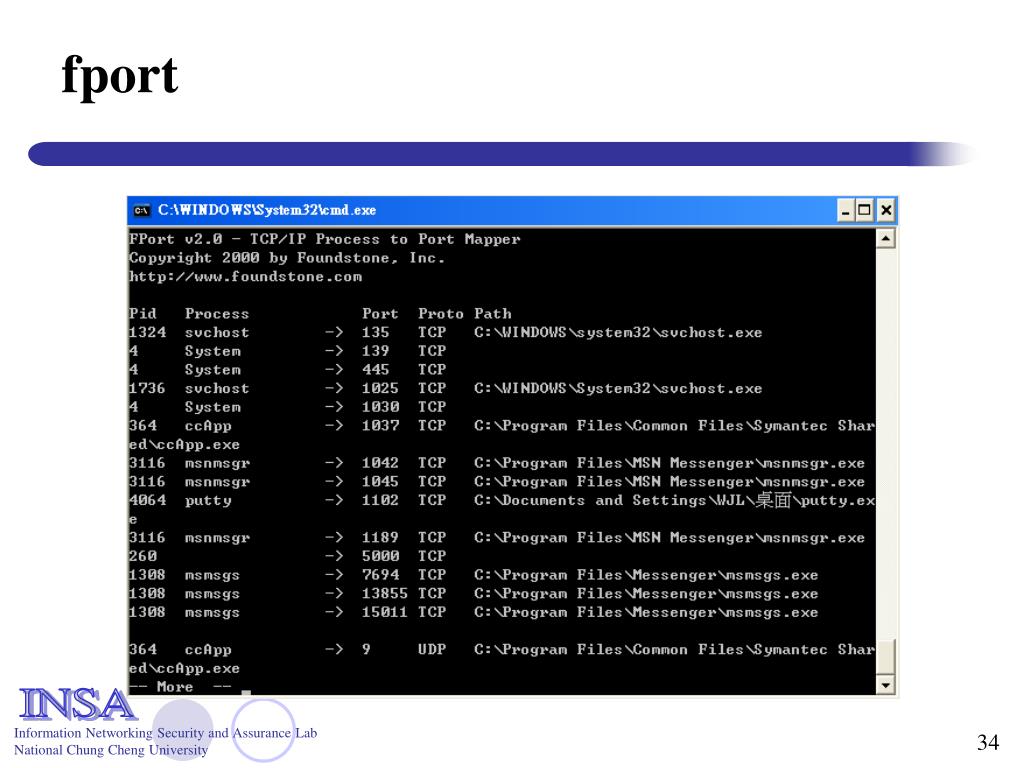This screenshot has height=768, width=1024.
Task: Click port 15011 in the msmsgs row
Action: (x=385, y=612)
